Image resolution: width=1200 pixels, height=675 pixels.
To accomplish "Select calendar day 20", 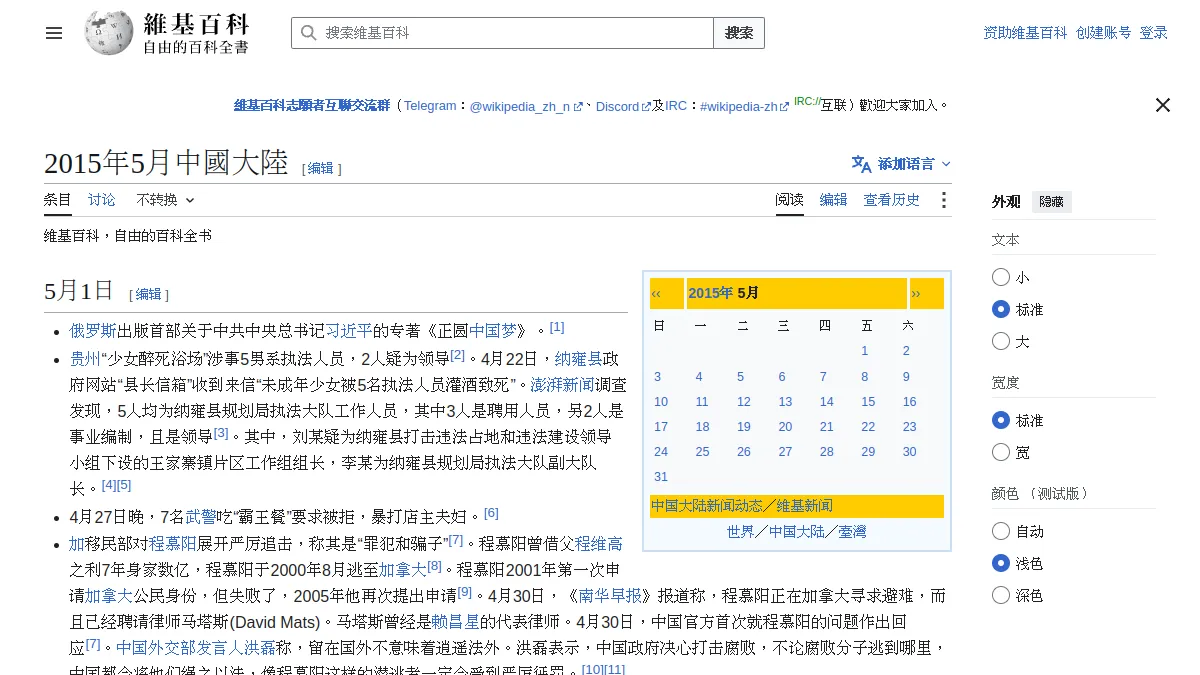I will (x=785, y=427).
